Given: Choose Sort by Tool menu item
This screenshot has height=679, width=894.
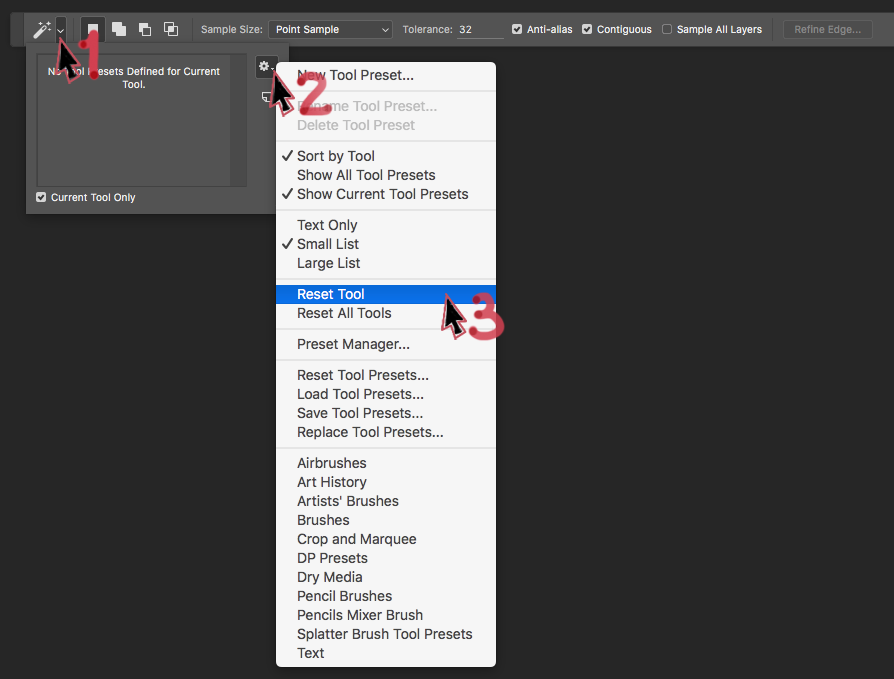Looking at the screenshot, I should click(386, 156).
